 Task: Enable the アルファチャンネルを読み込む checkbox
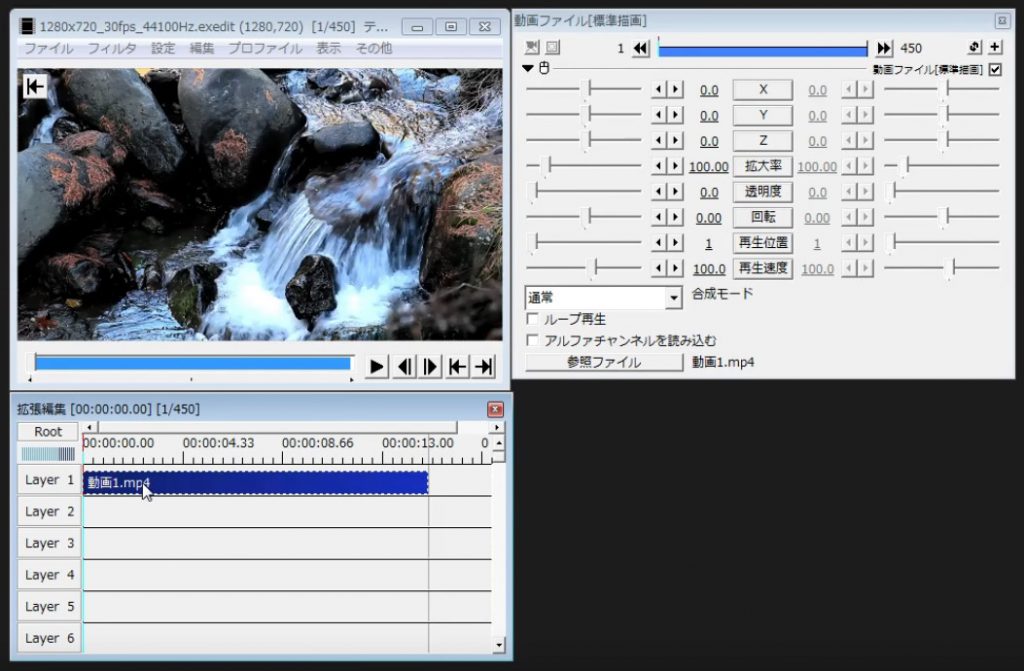click(x=535, y=338)
